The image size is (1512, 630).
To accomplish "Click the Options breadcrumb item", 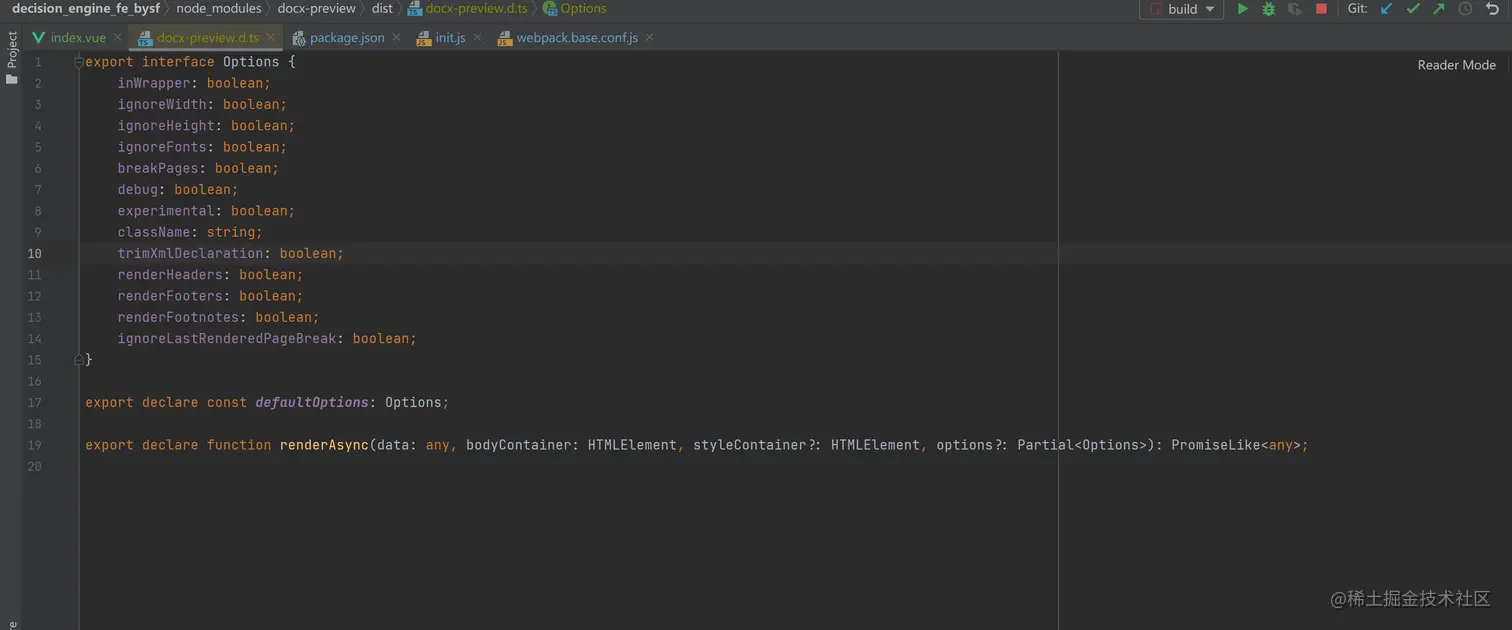I will (x=574, y=9).
